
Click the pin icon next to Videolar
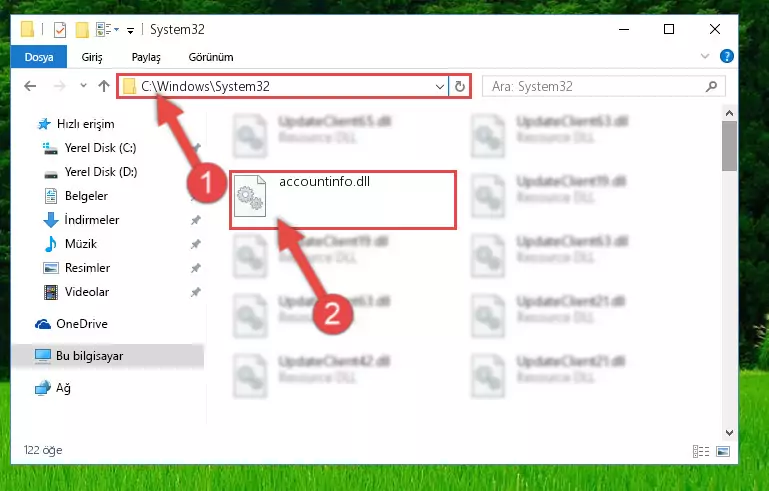[196, 292]
